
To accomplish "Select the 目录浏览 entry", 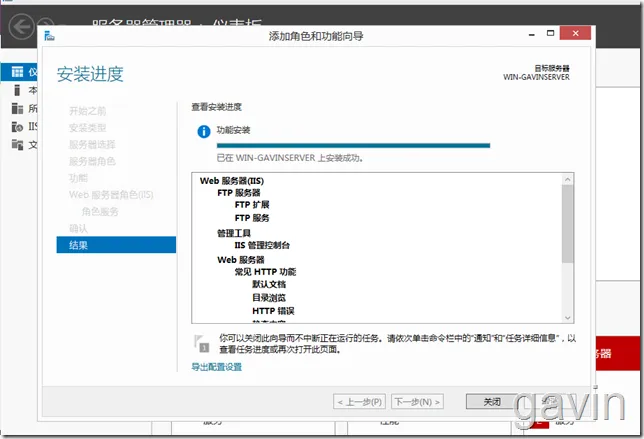I will tap(269, 298).
